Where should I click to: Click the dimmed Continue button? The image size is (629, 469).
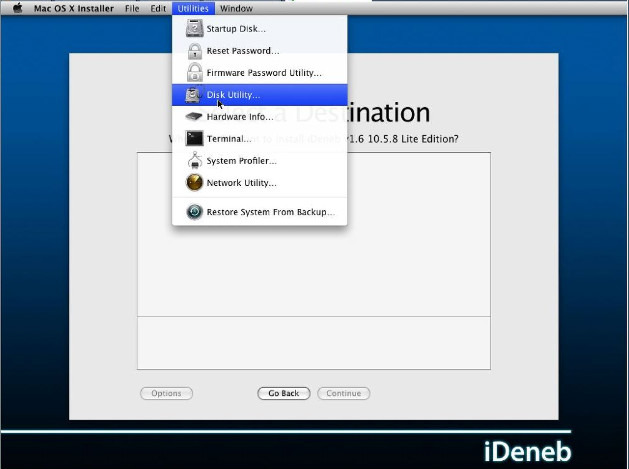point(343,393)
